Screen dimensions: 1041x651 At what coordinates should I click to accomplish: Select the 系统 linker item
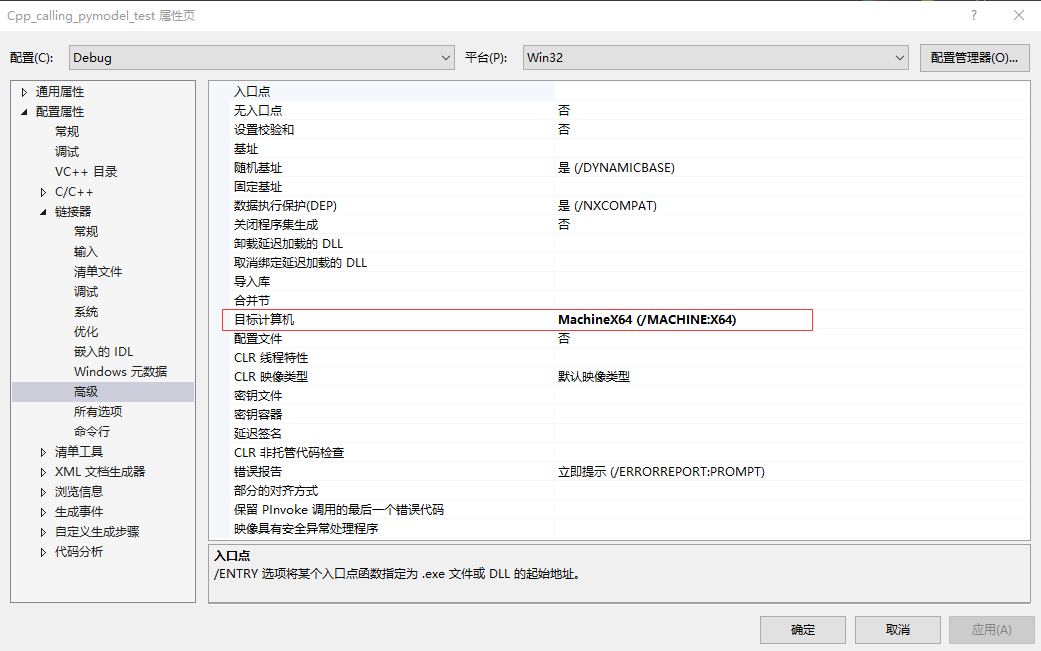[86, 311]
